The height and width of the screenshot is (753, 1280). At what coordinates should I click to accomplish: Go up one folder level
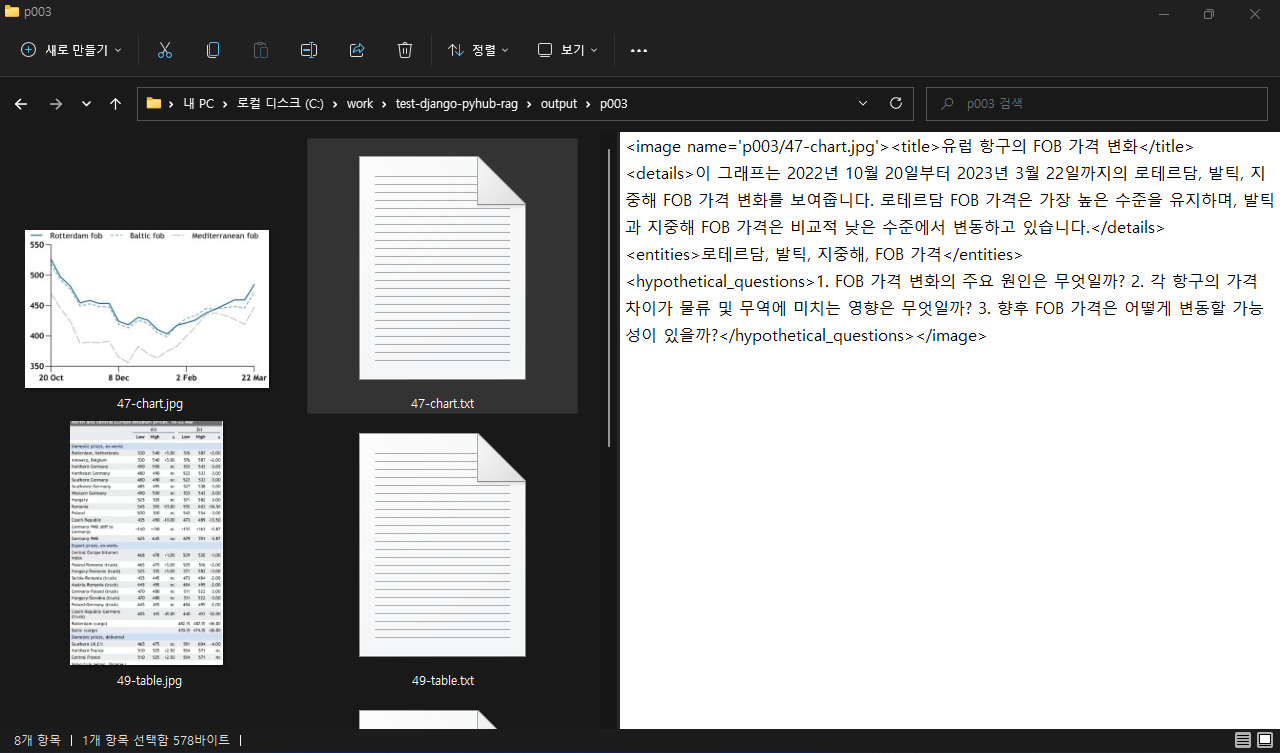pos(116,103)
